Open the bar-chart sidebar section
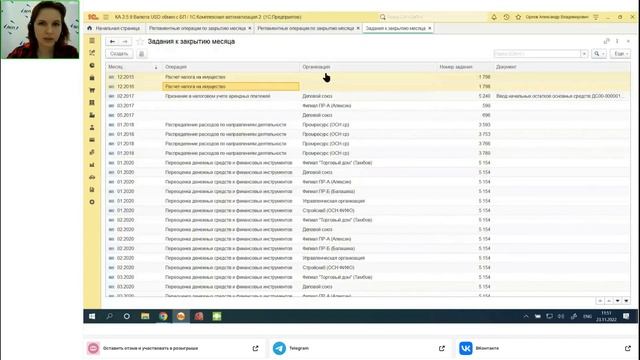Screen dimensions: 640x360 click(x=92, y=165)
